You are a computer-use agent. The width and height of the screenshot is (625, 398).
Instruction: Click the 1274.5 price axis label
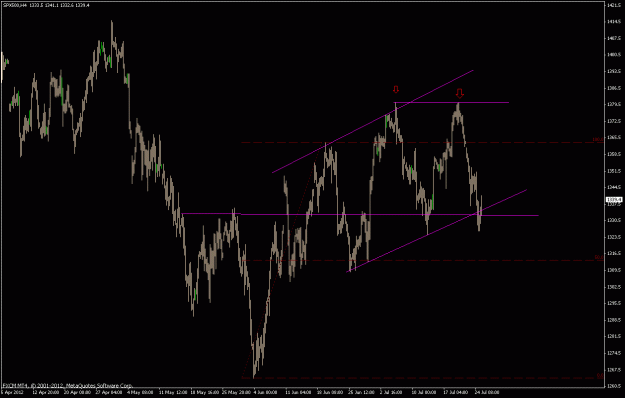pos(613,353)
